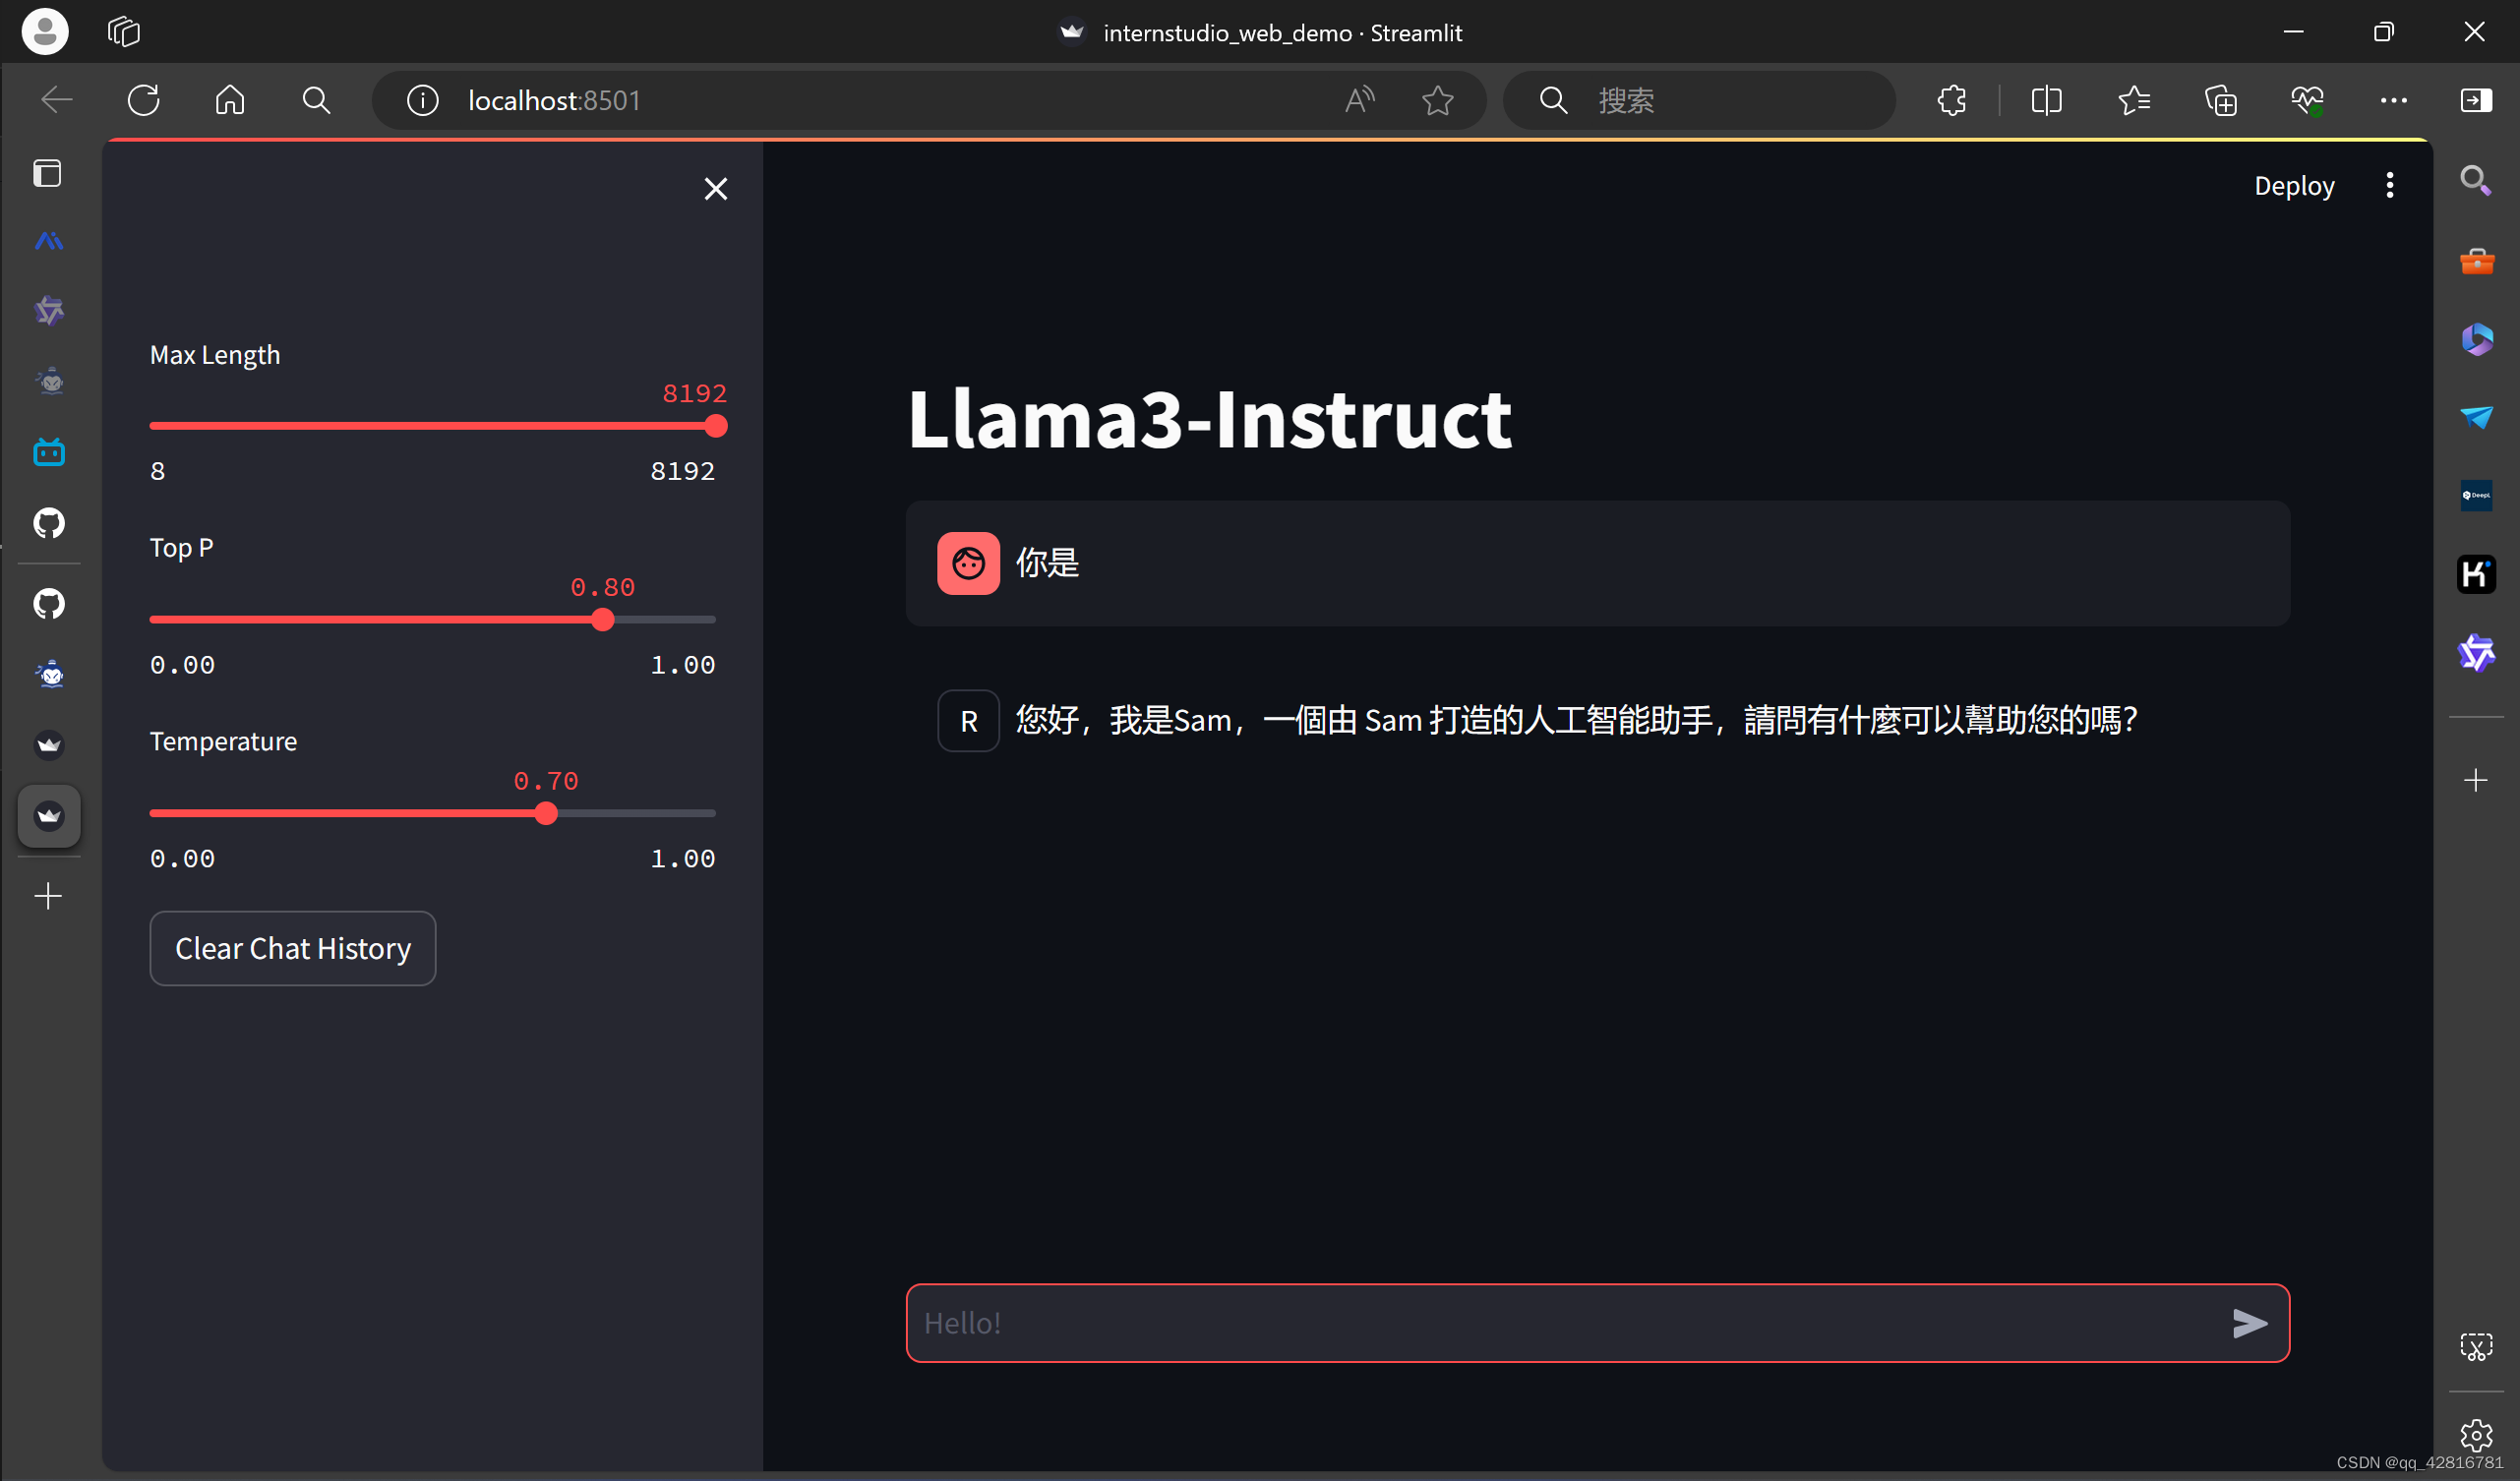Reload the current page

(143, 100)
